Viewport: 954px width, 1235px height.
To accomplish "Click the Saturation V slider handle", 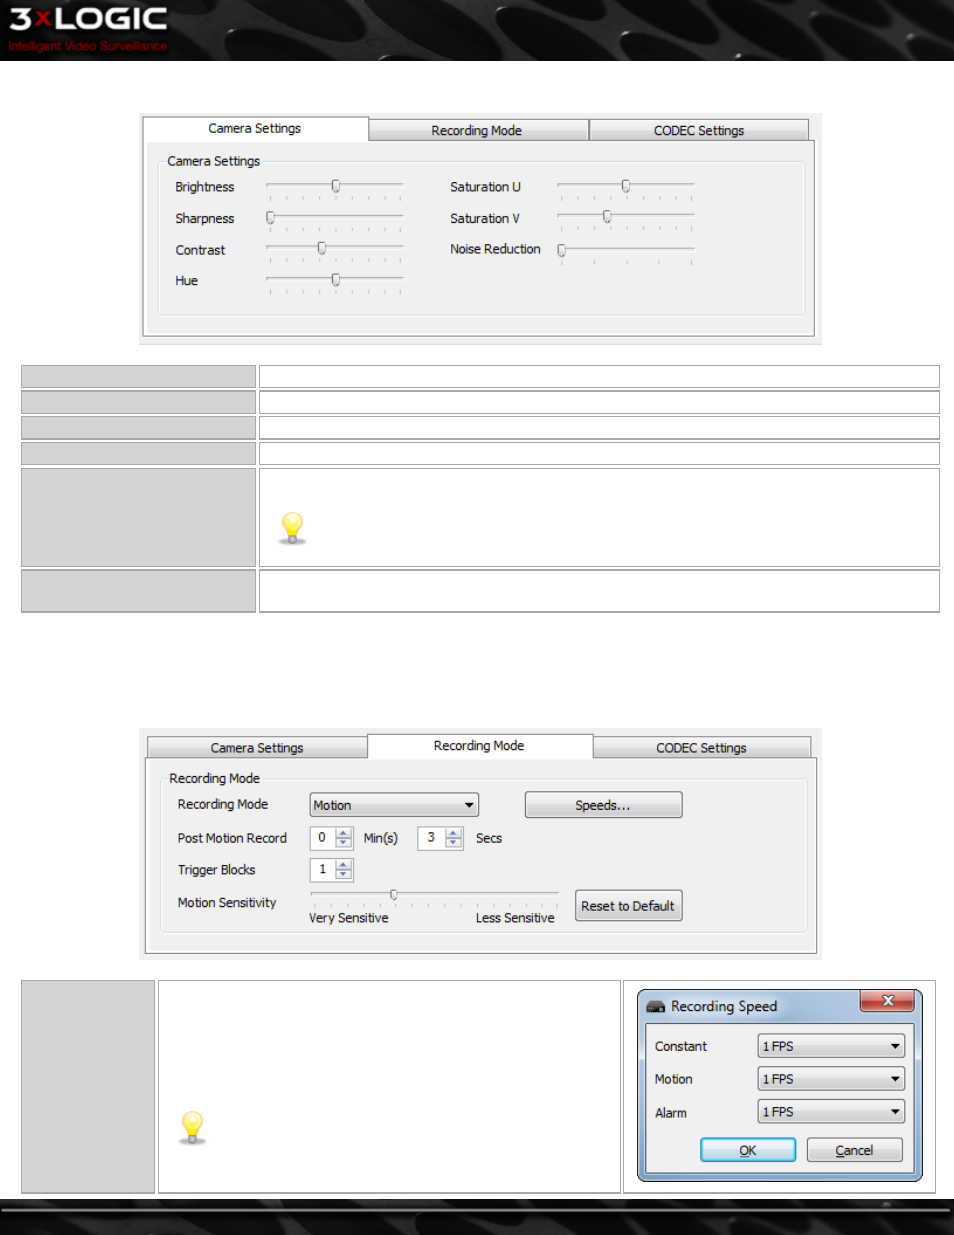I will pyautogui.click(x=607, y=216).
